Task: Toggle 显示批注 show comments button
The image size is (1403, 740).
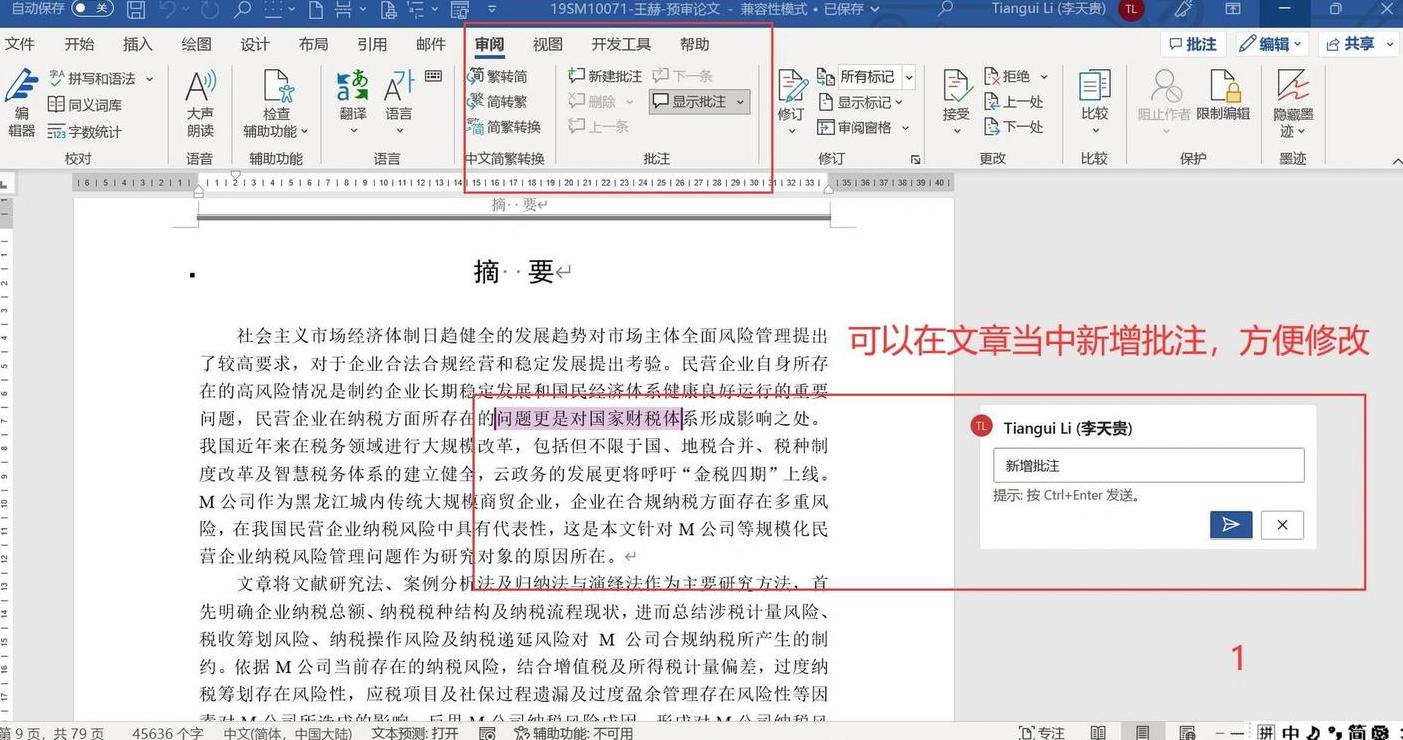Action: pos(699,101)
